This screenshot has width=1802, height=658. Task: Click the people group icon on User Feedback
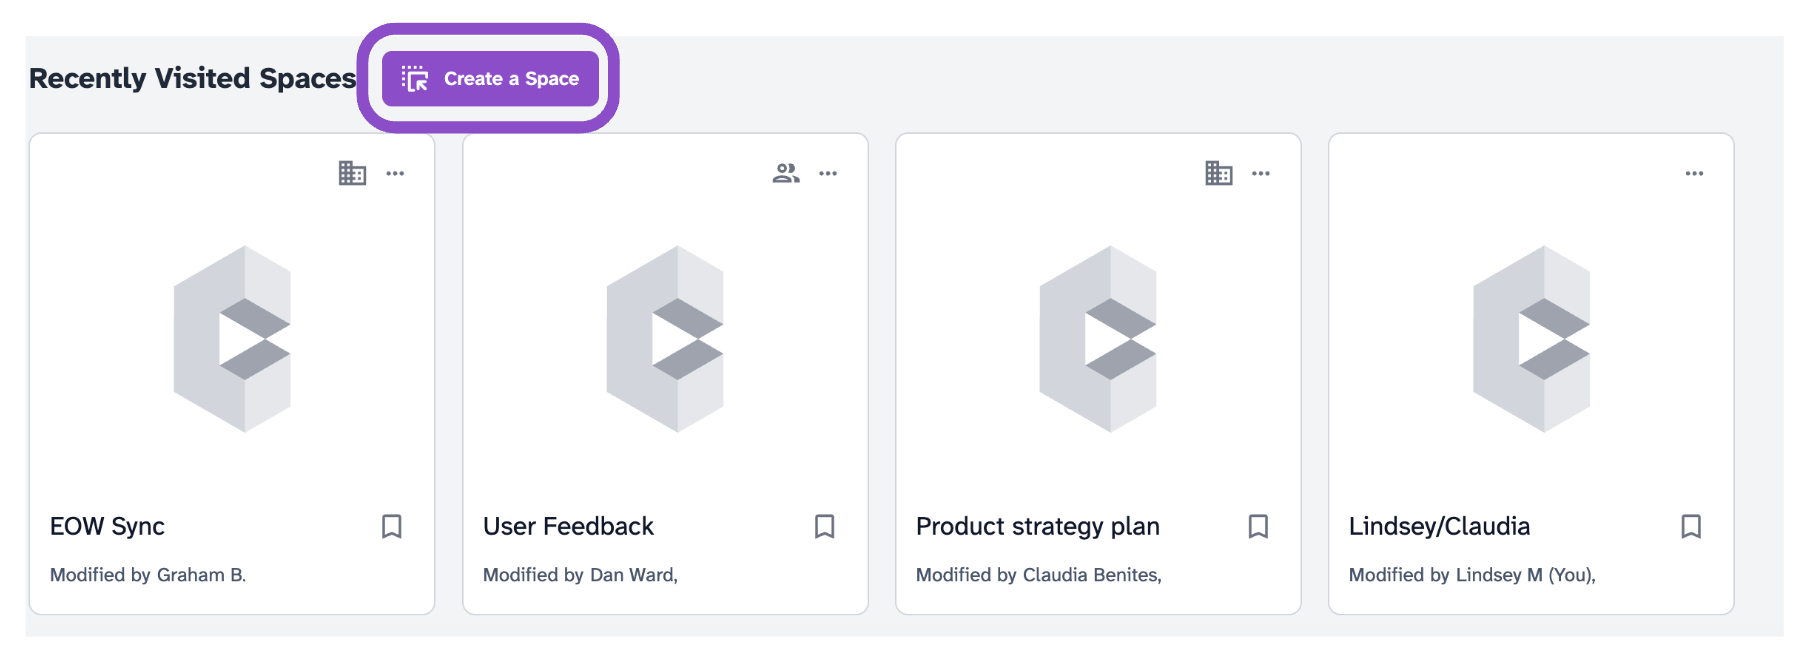tap(786, 173)
